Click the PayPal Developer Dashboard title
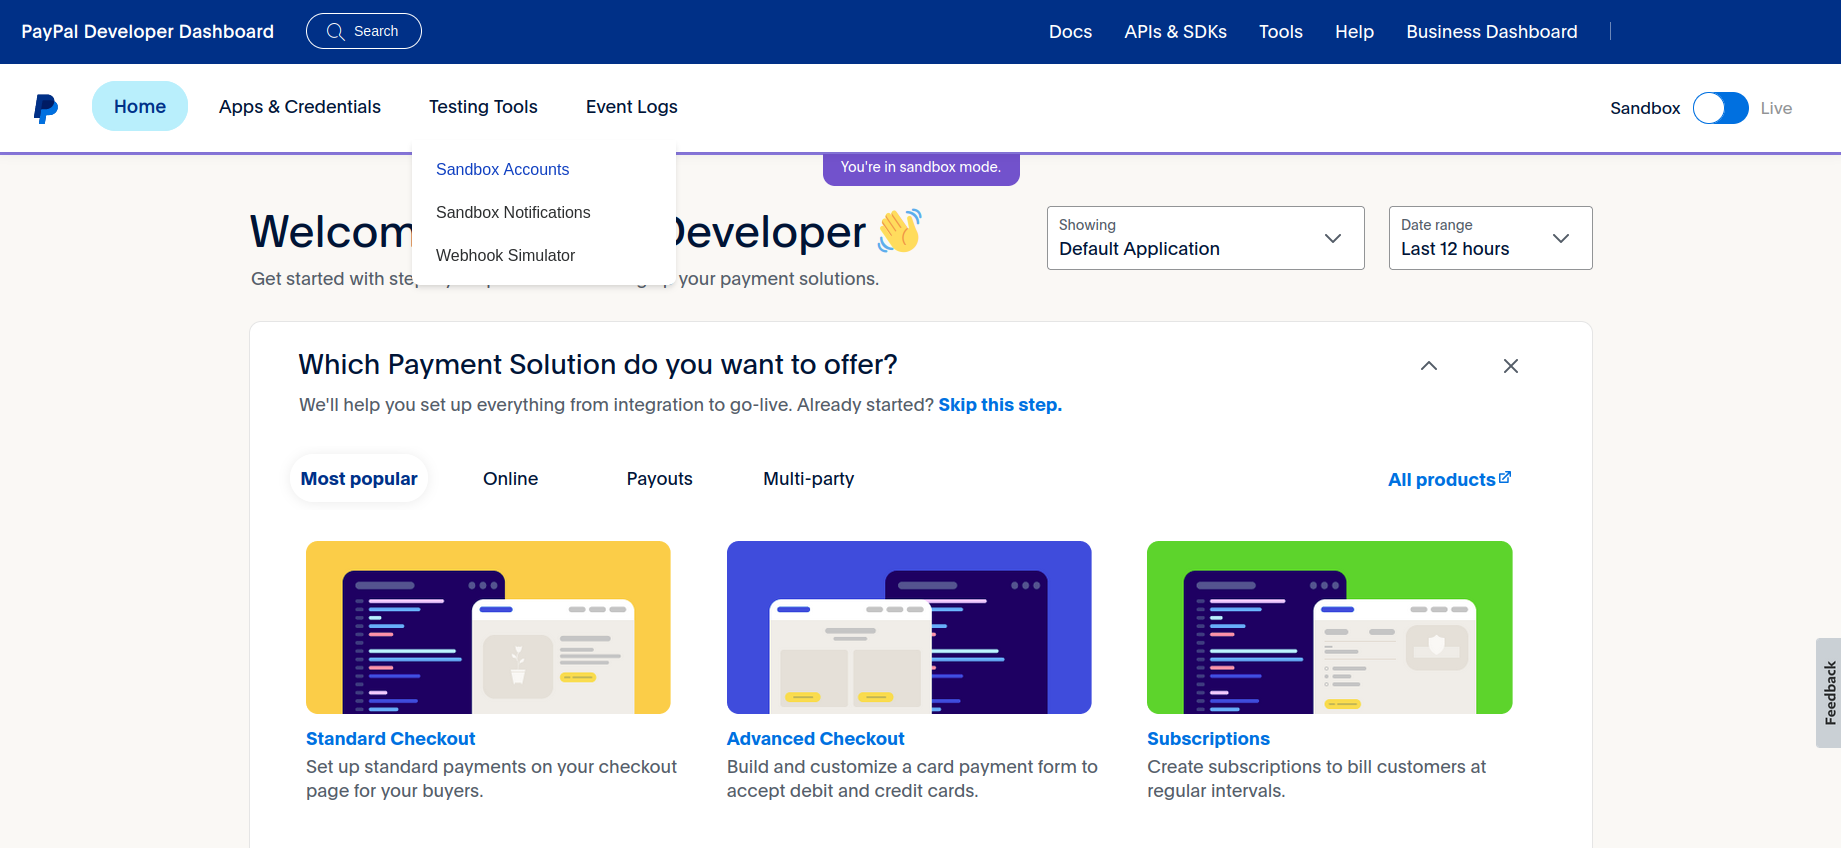Screen dimensions: 1841x848 pos(148,32)
